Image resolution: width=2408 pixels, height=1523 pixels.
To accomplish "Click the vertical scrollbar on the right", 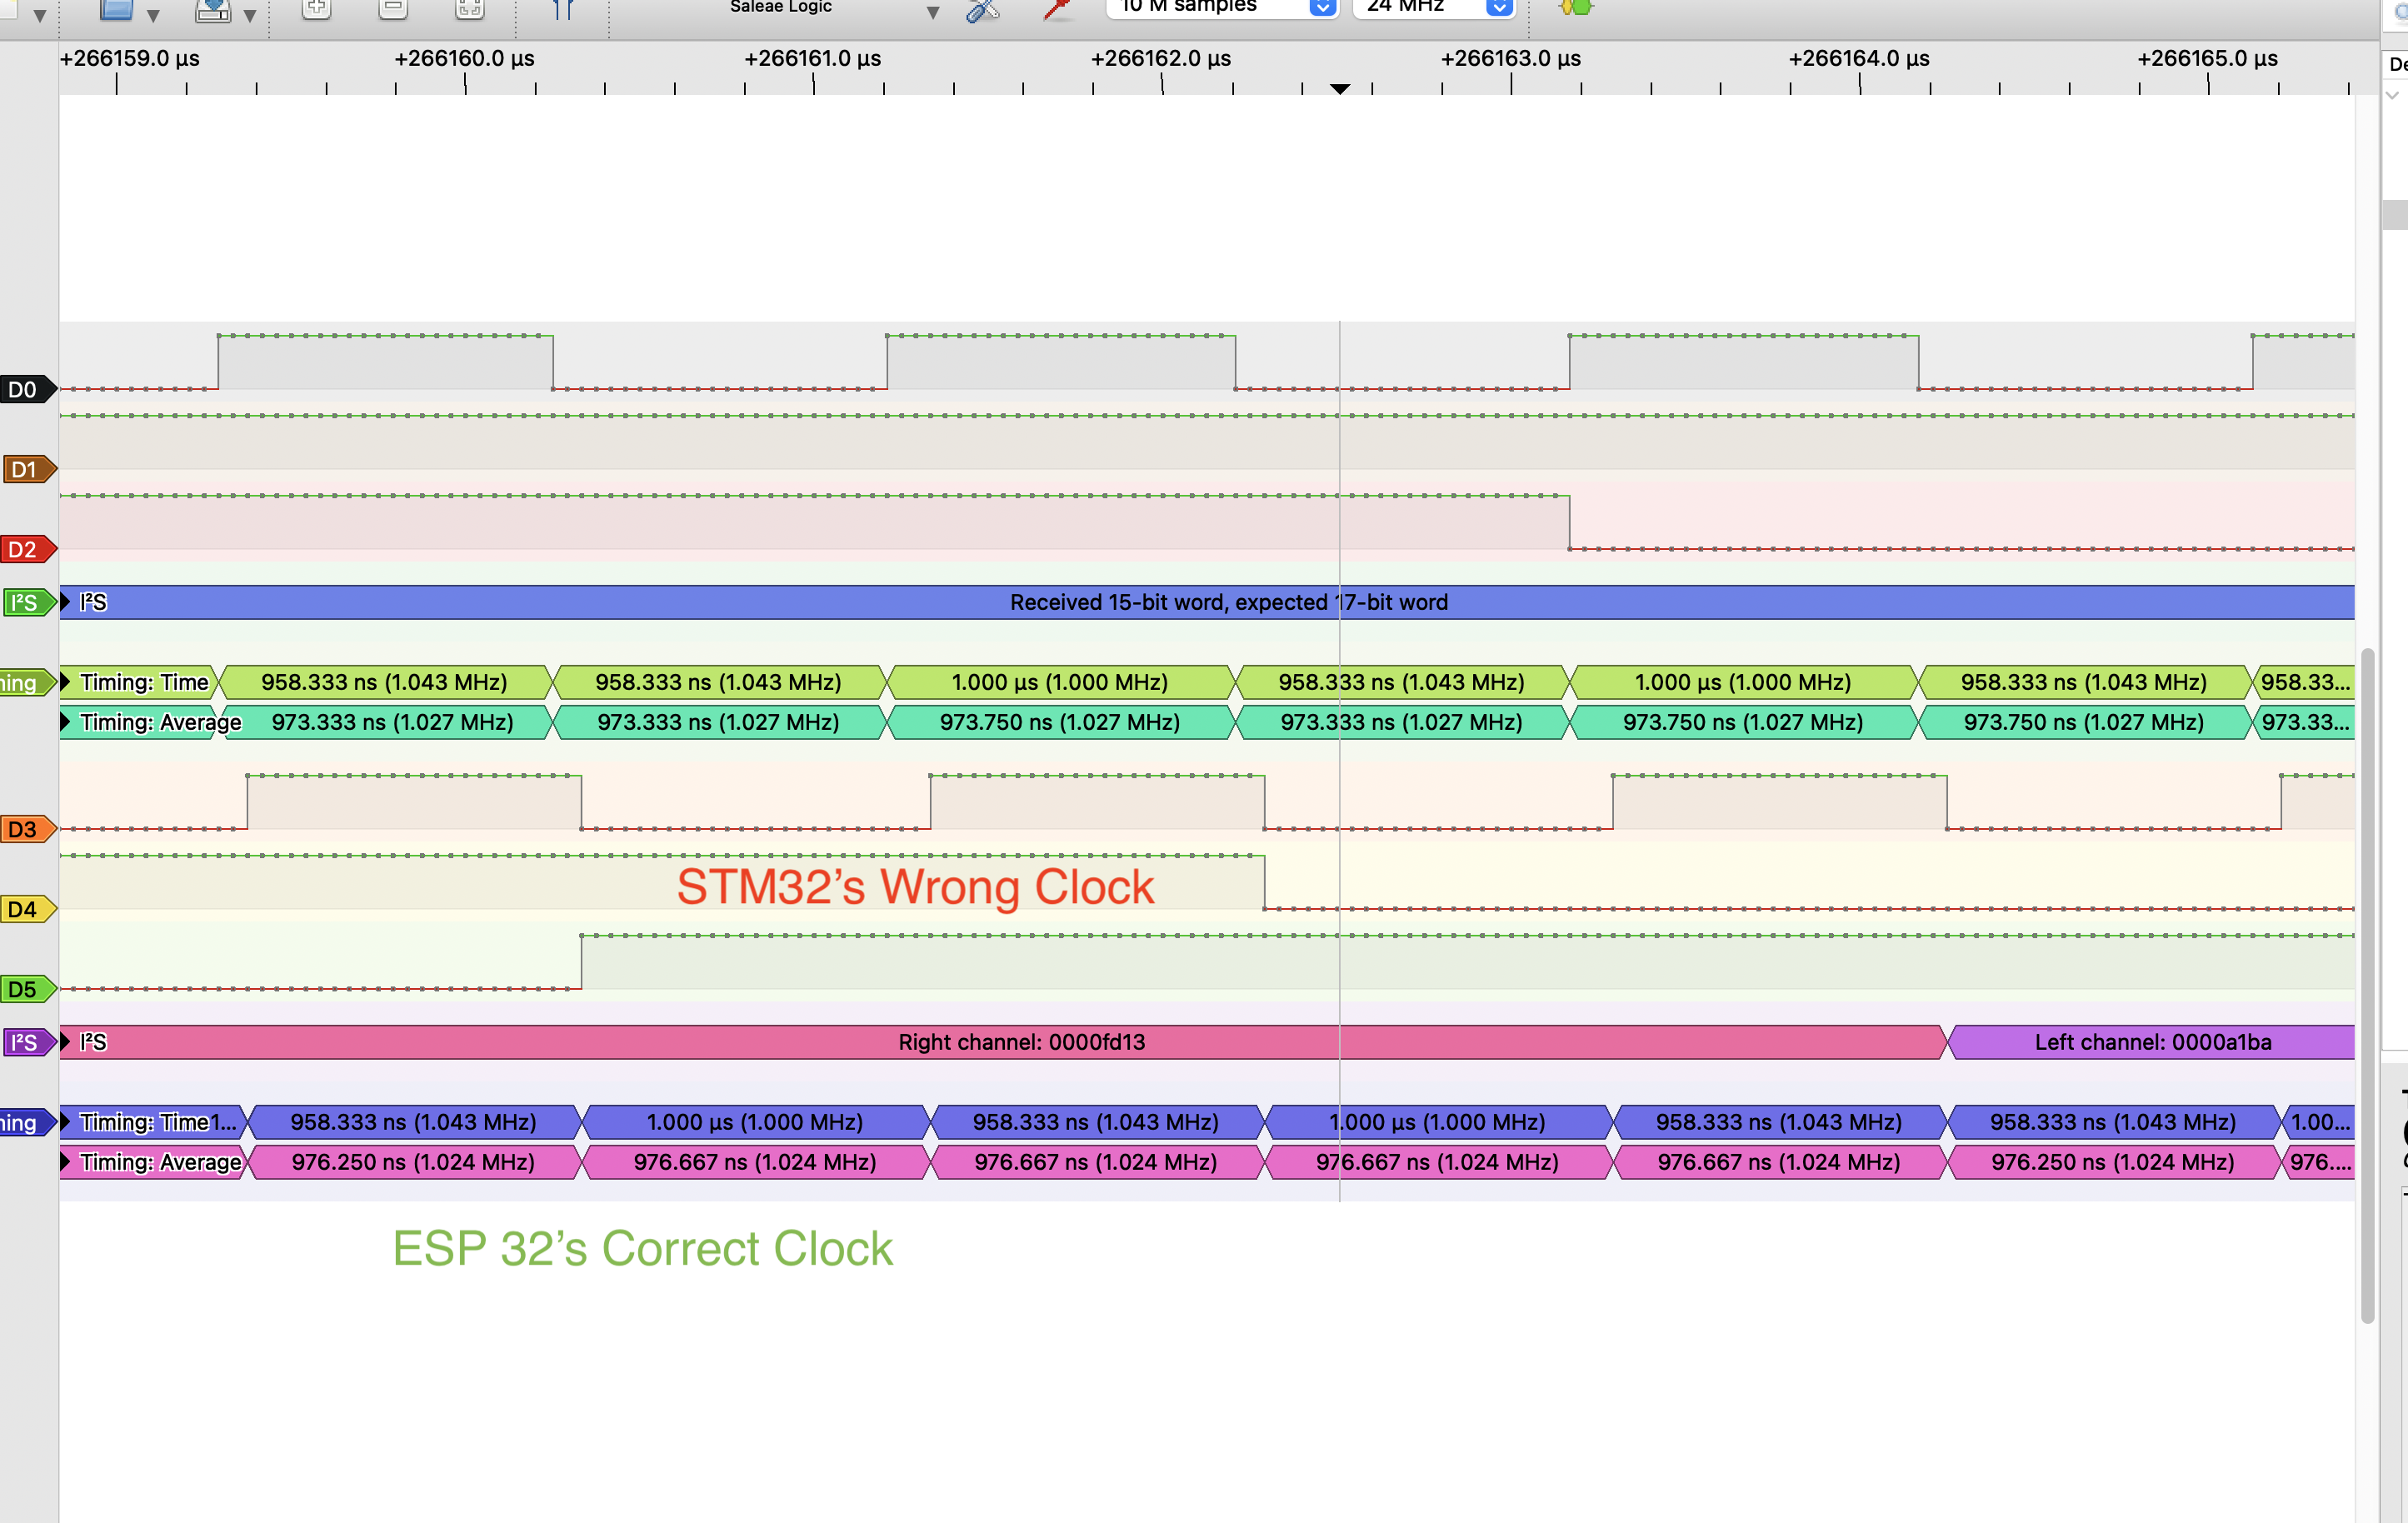I will coord(2367,985).
